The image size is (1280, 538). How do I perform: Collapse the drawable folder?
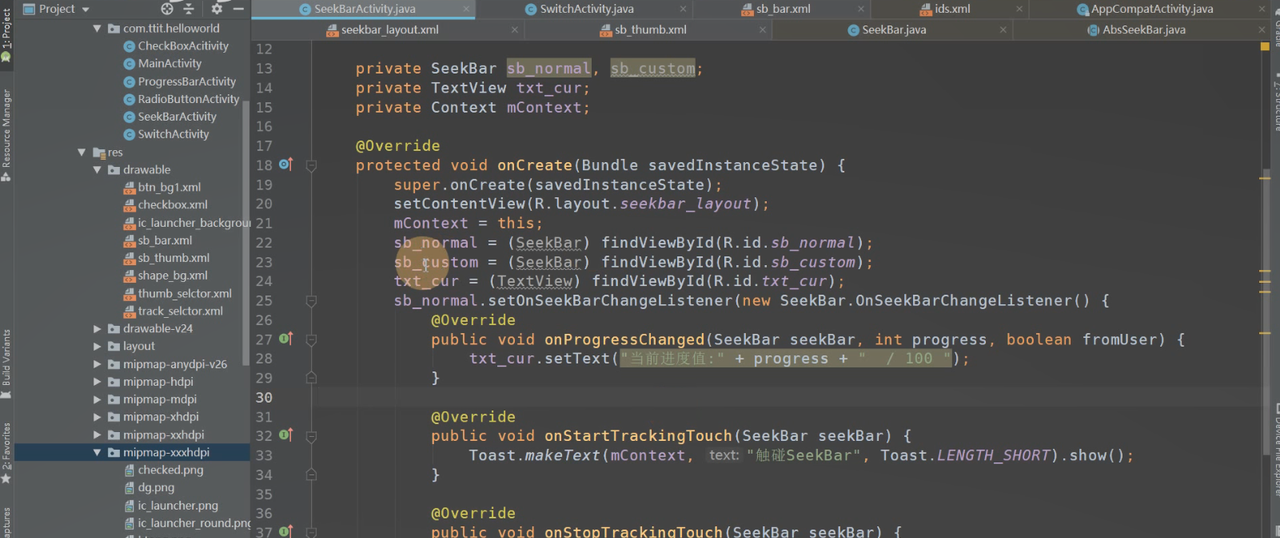coord(97,170)
